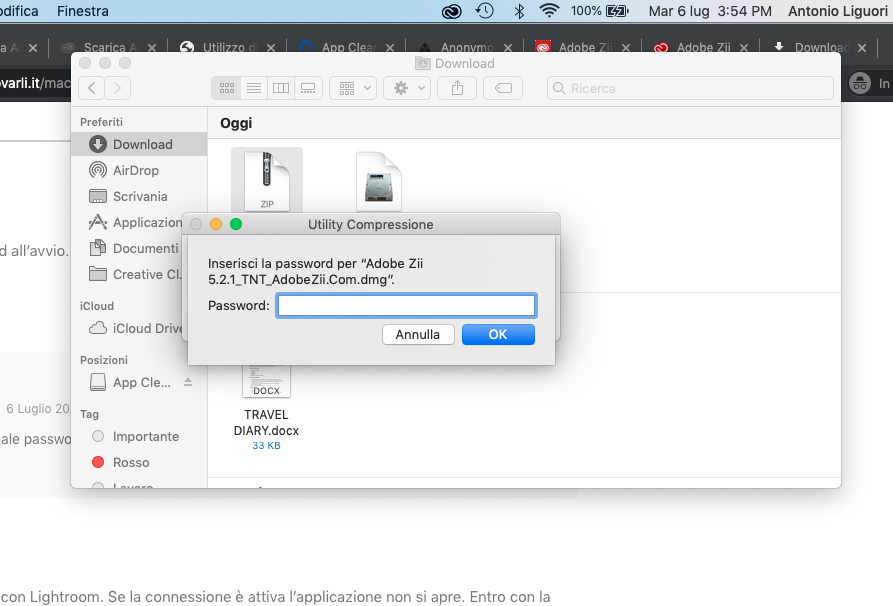Open the gear action menu in Finder

pos(407,88)
